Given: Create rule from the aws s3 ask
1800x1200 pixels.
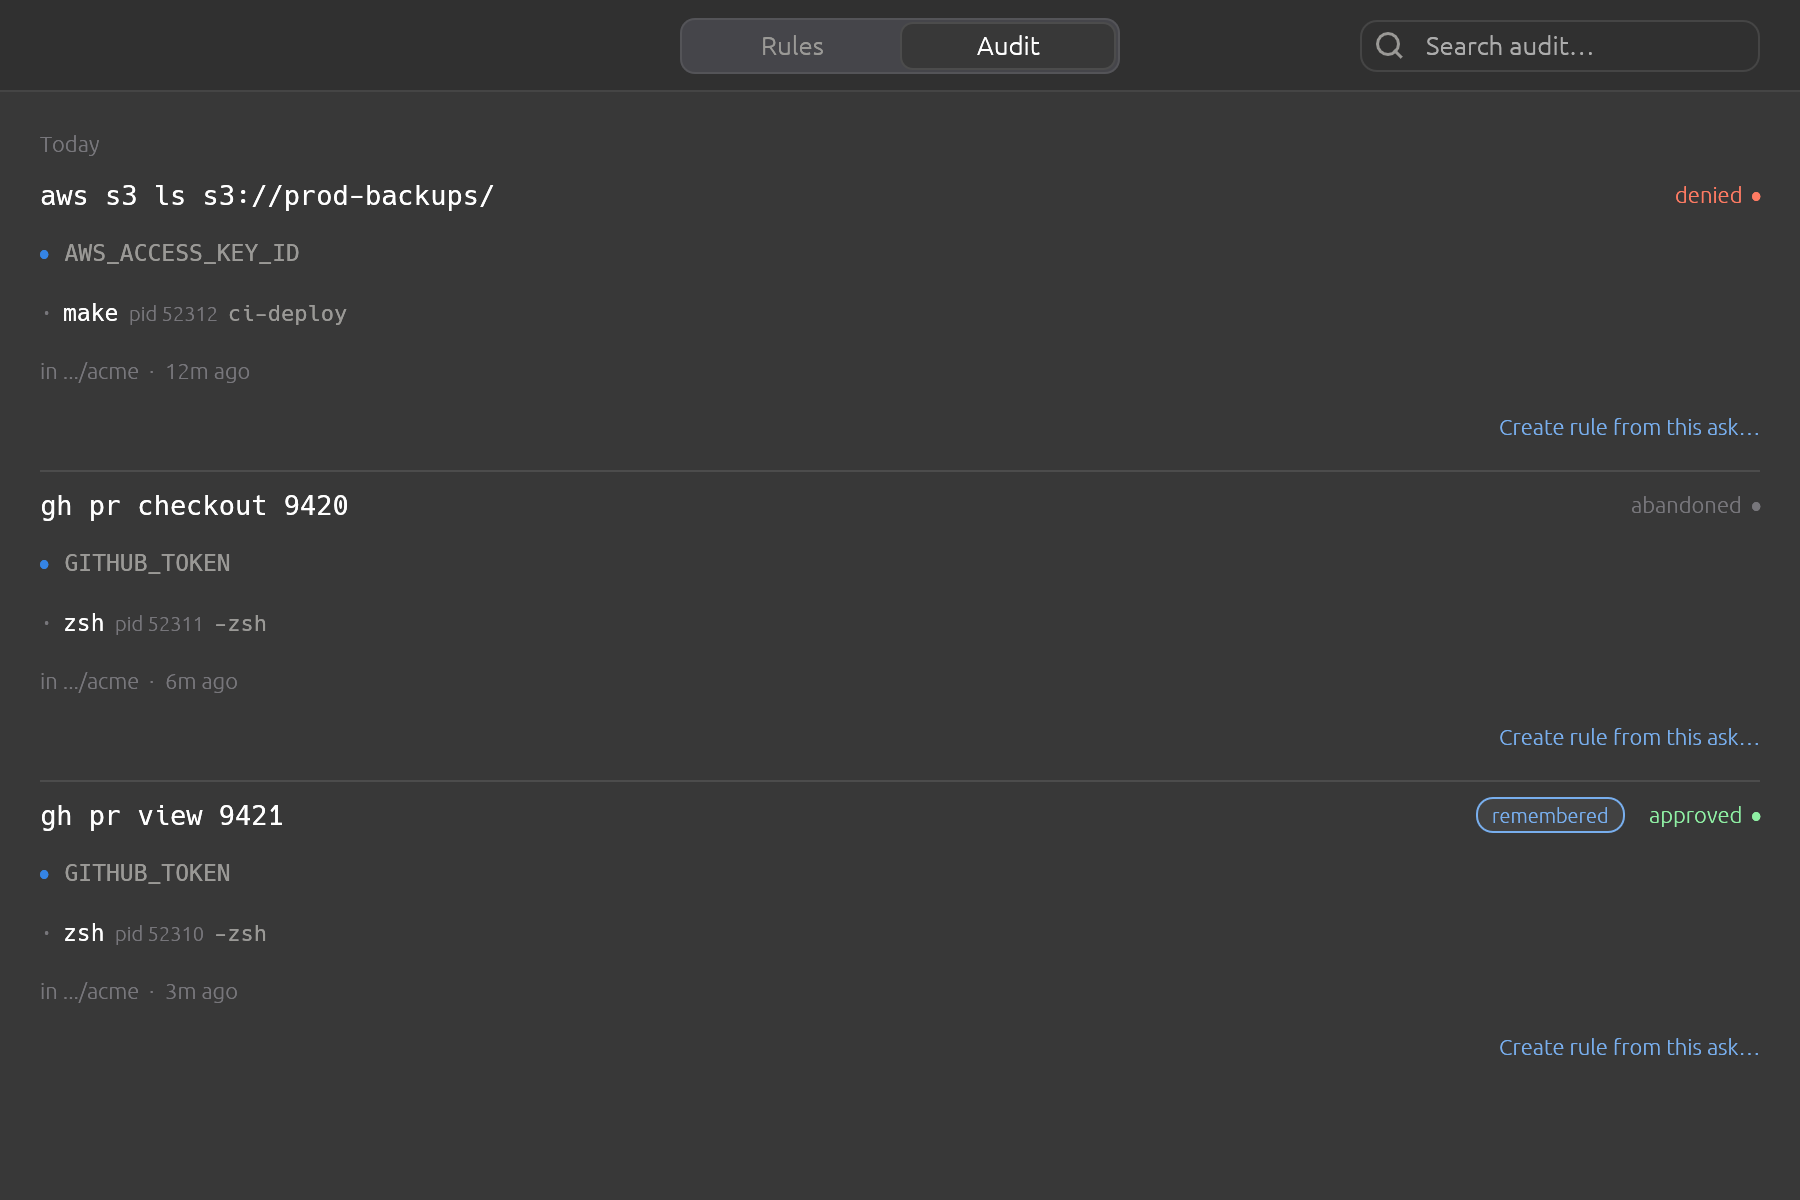Looking at the screenshot, I should pos(1629,427).
